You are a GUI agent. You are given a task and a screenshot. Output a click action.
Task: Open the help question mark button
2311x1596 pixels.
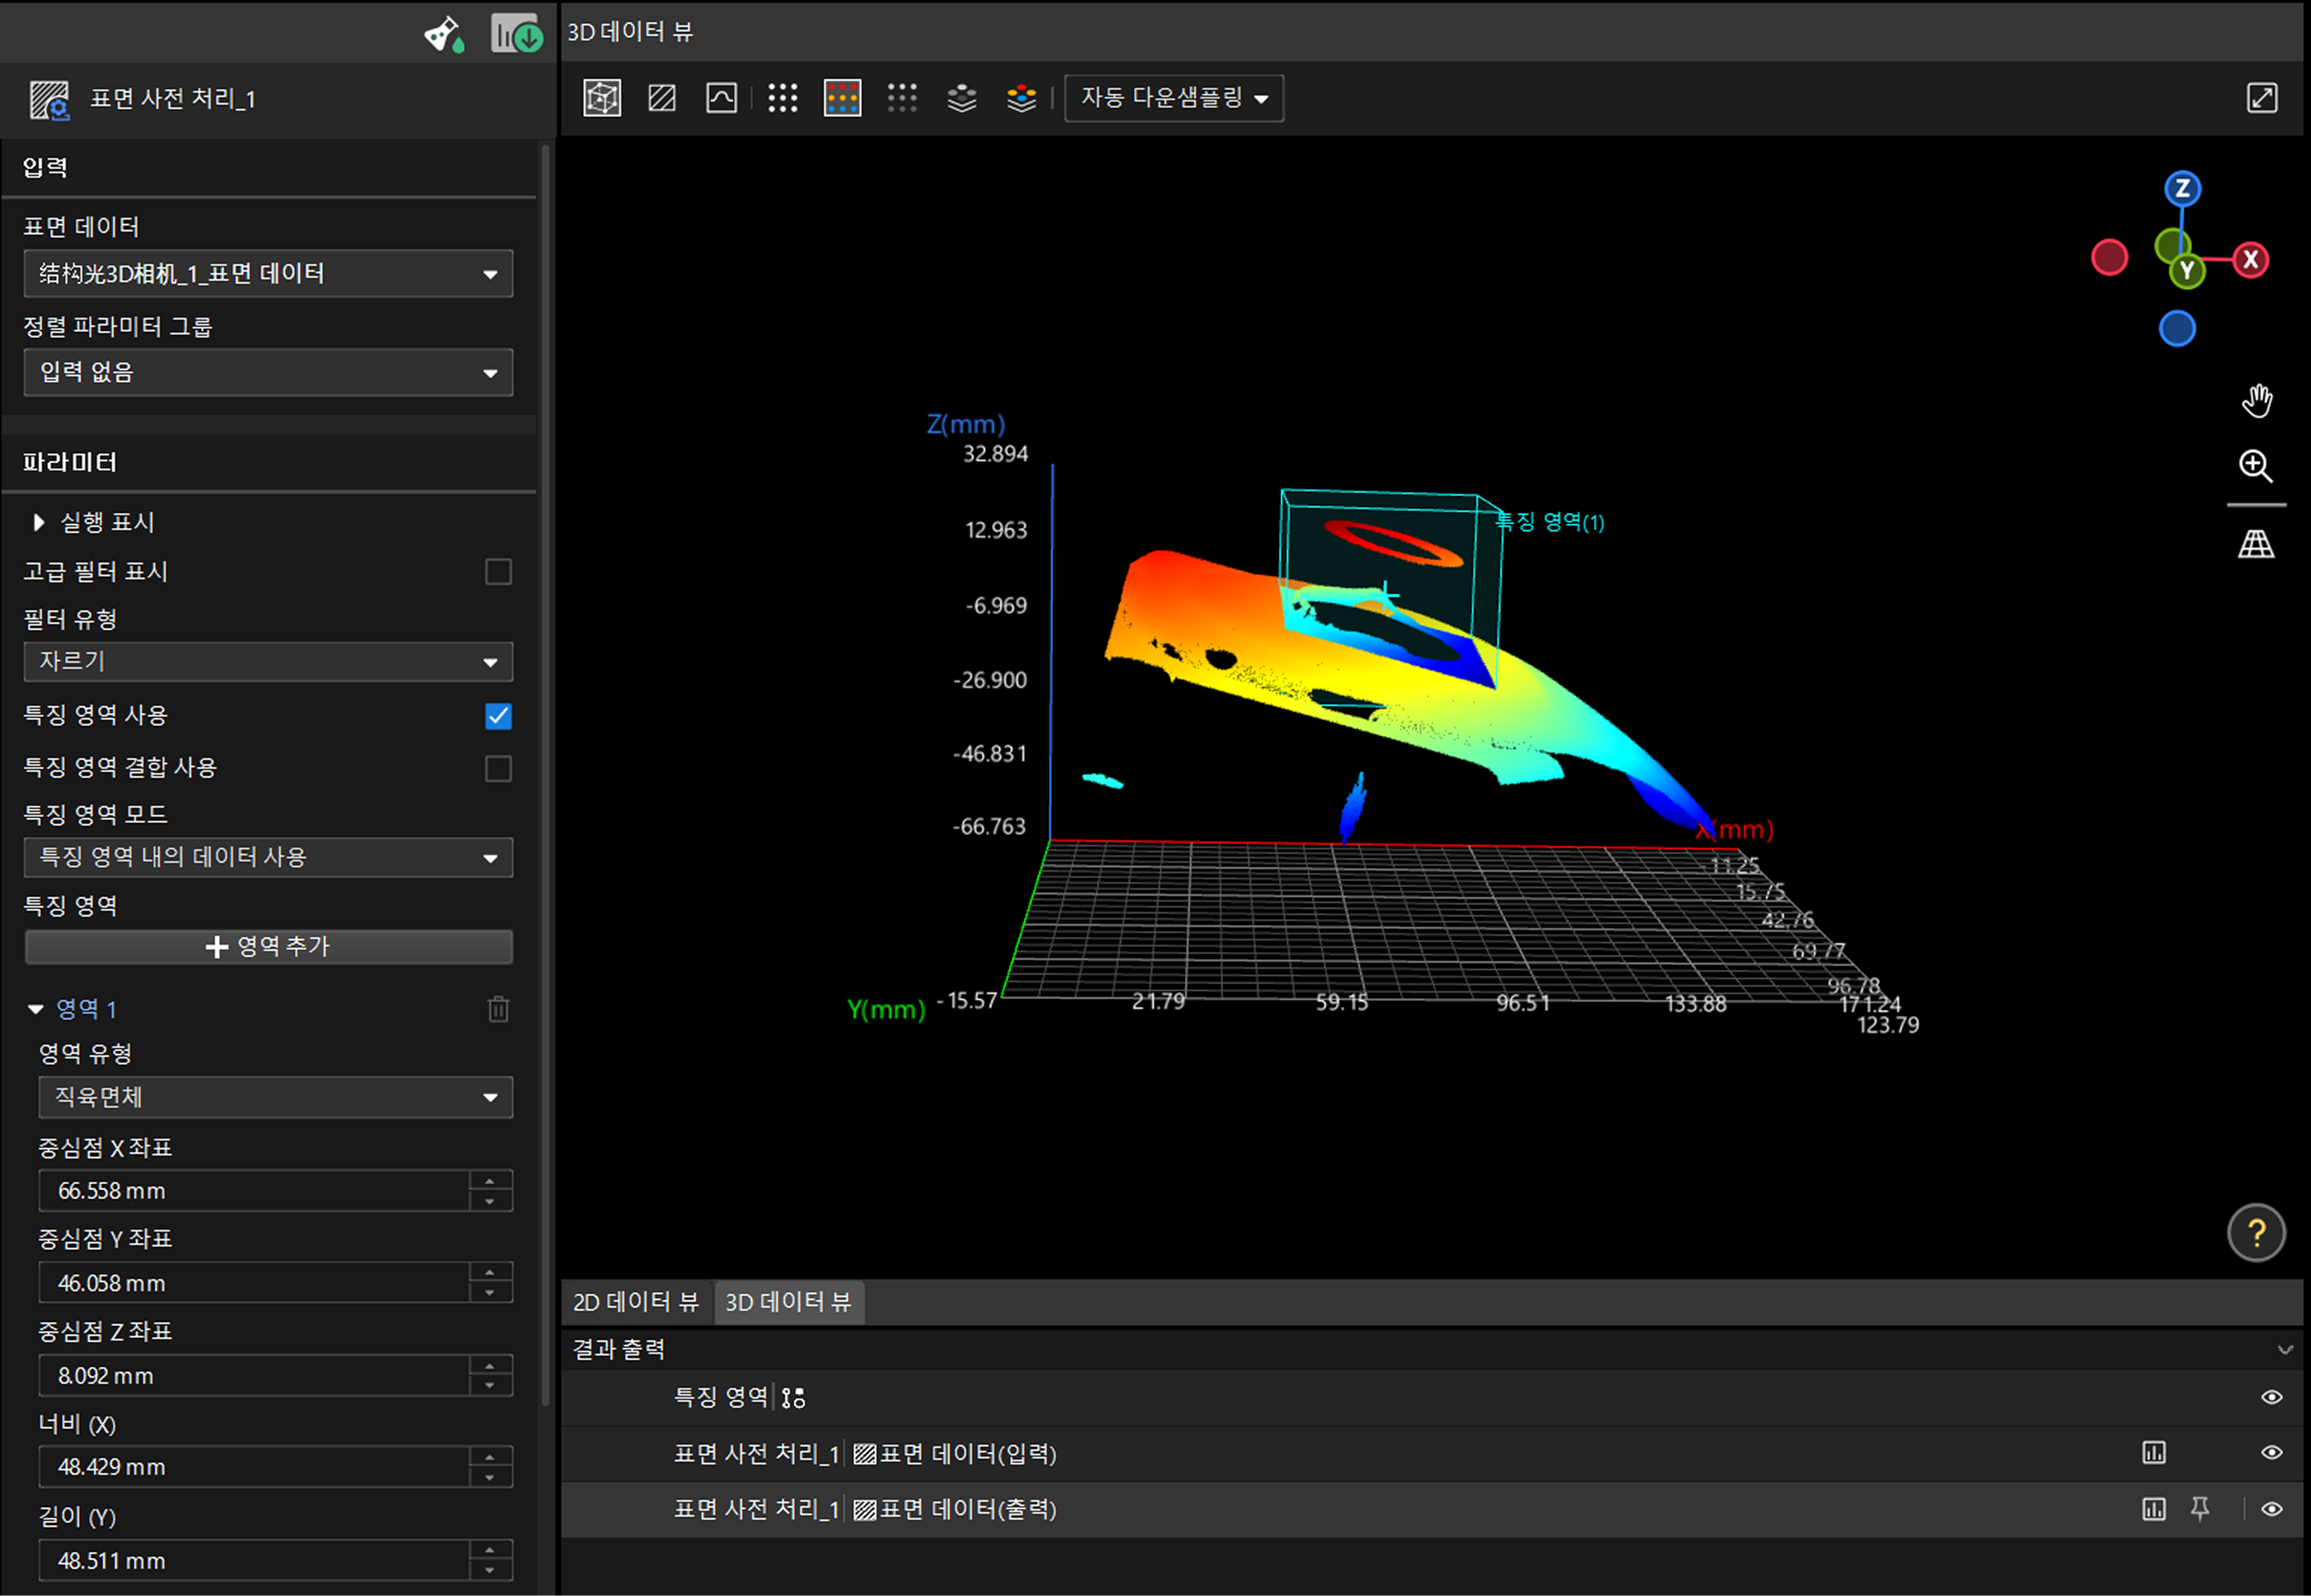pyautogui.click(x=2256, y=1233)
